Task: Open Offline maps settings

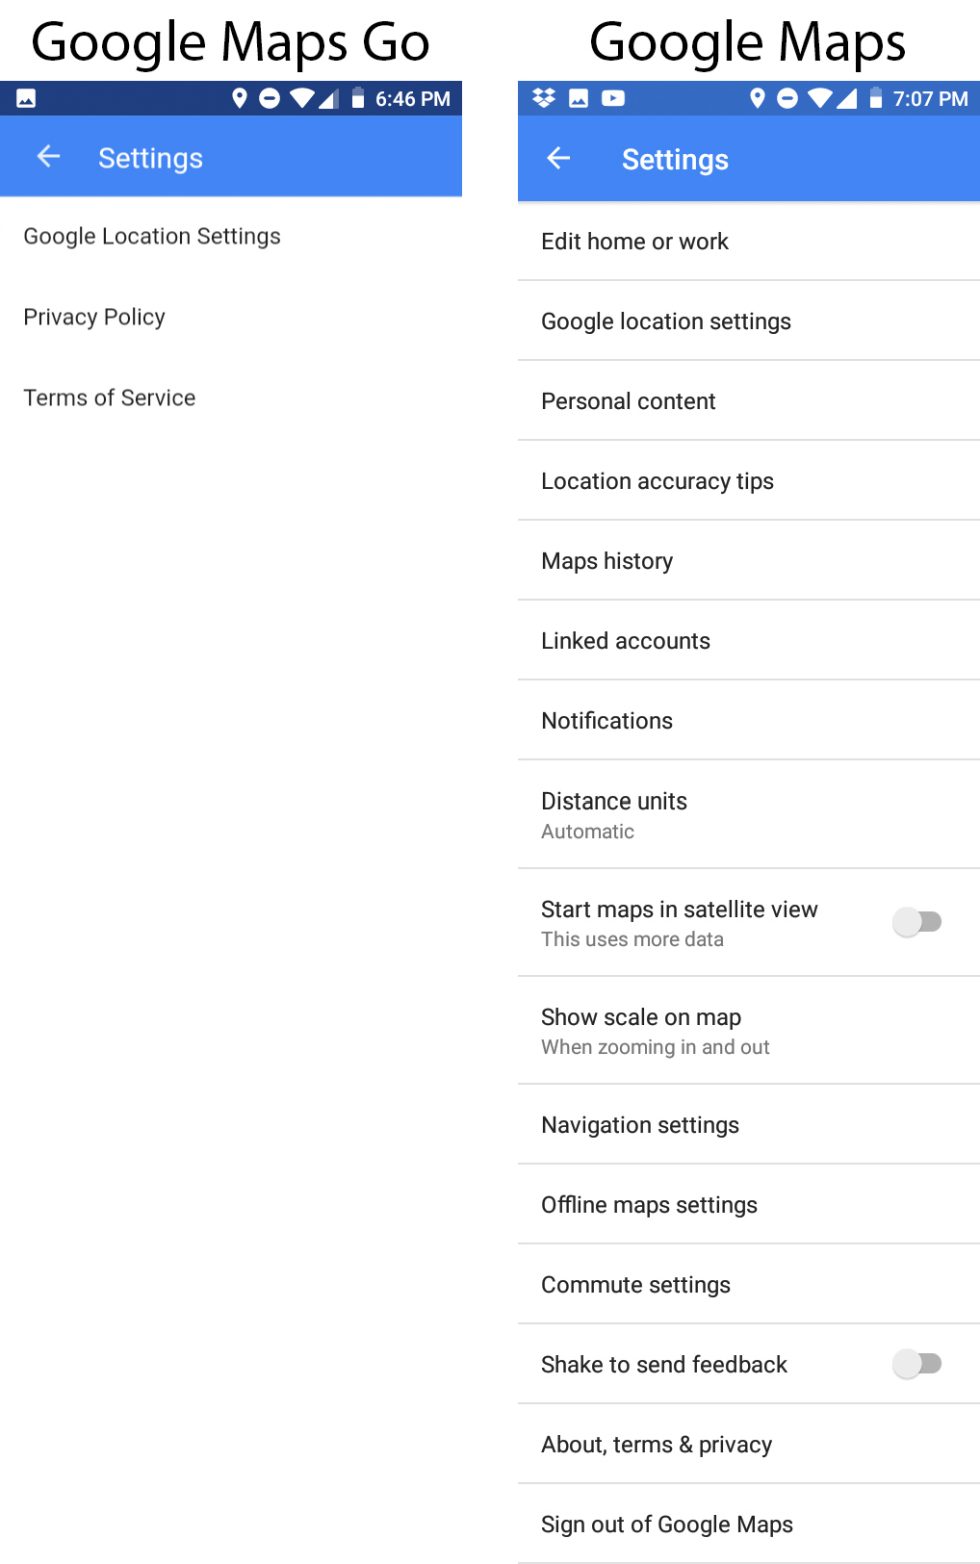Action: 649,1205
